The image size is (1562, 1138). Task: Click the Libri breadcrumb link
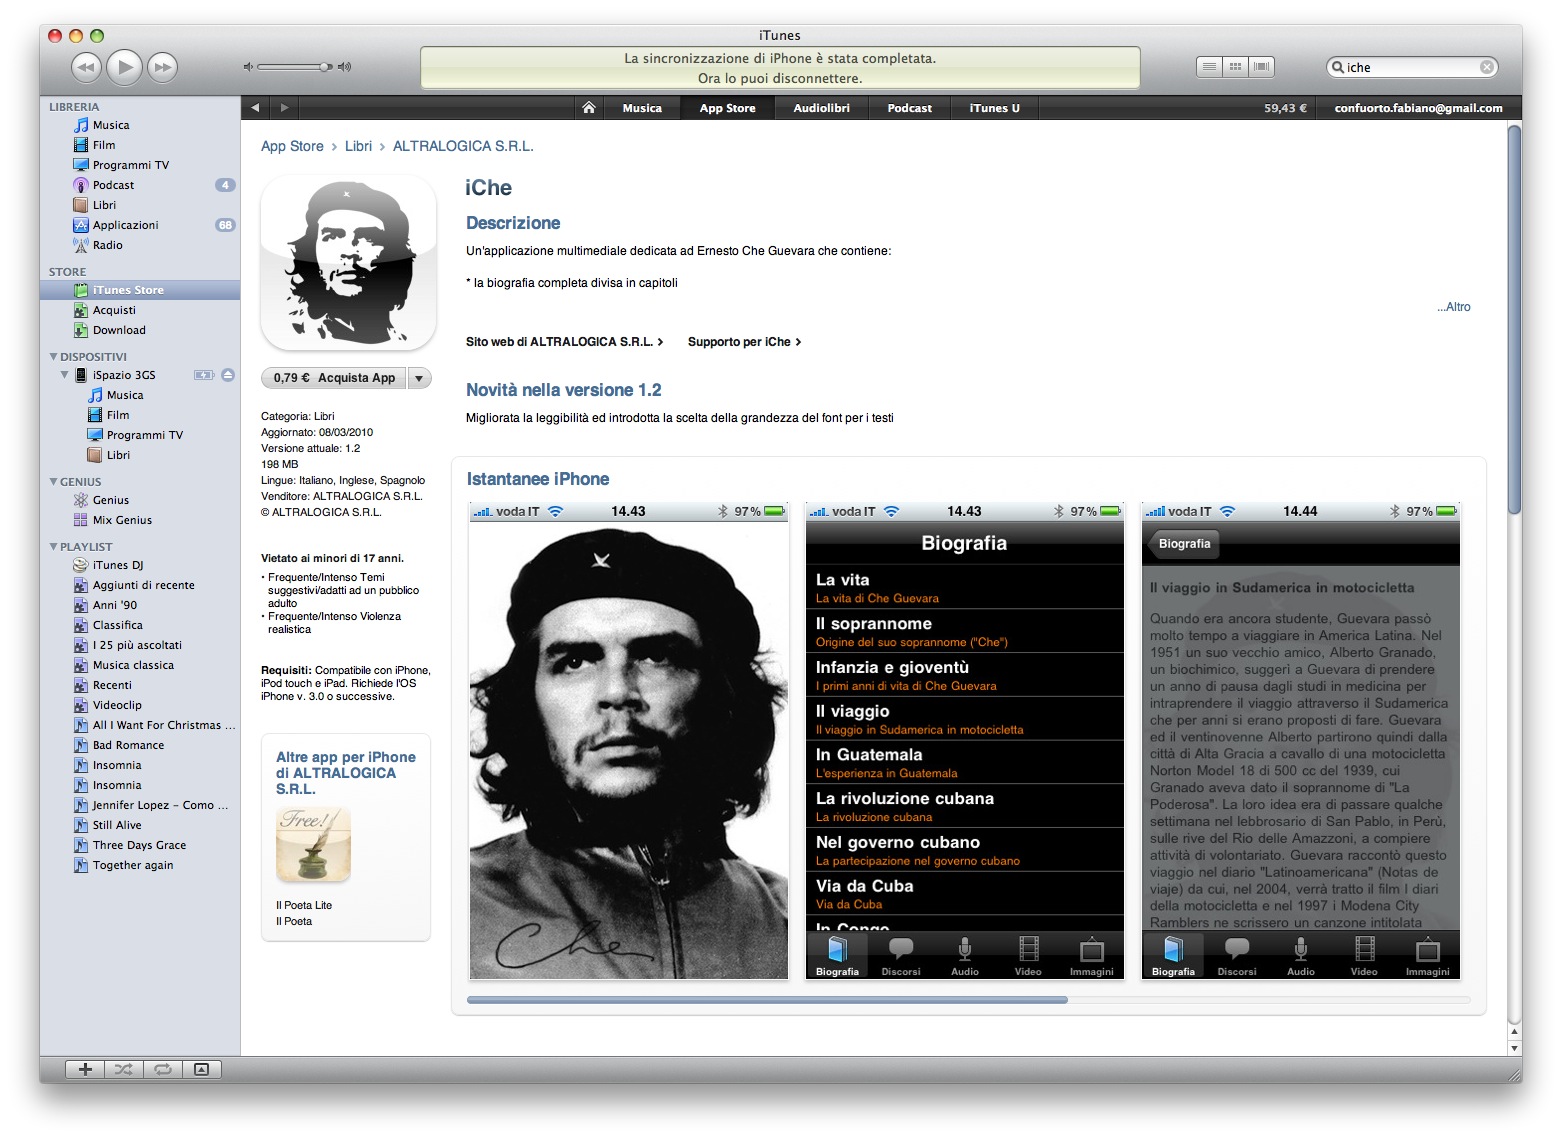coord(358,146)
